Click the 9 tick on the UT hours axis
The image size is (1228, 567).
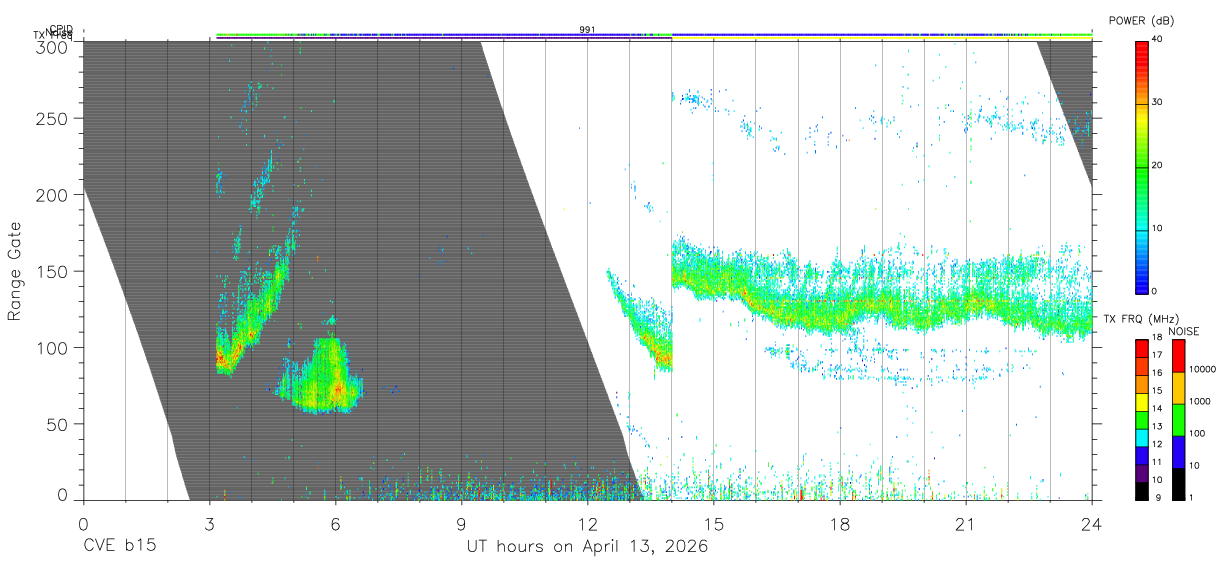click(462, 523)
